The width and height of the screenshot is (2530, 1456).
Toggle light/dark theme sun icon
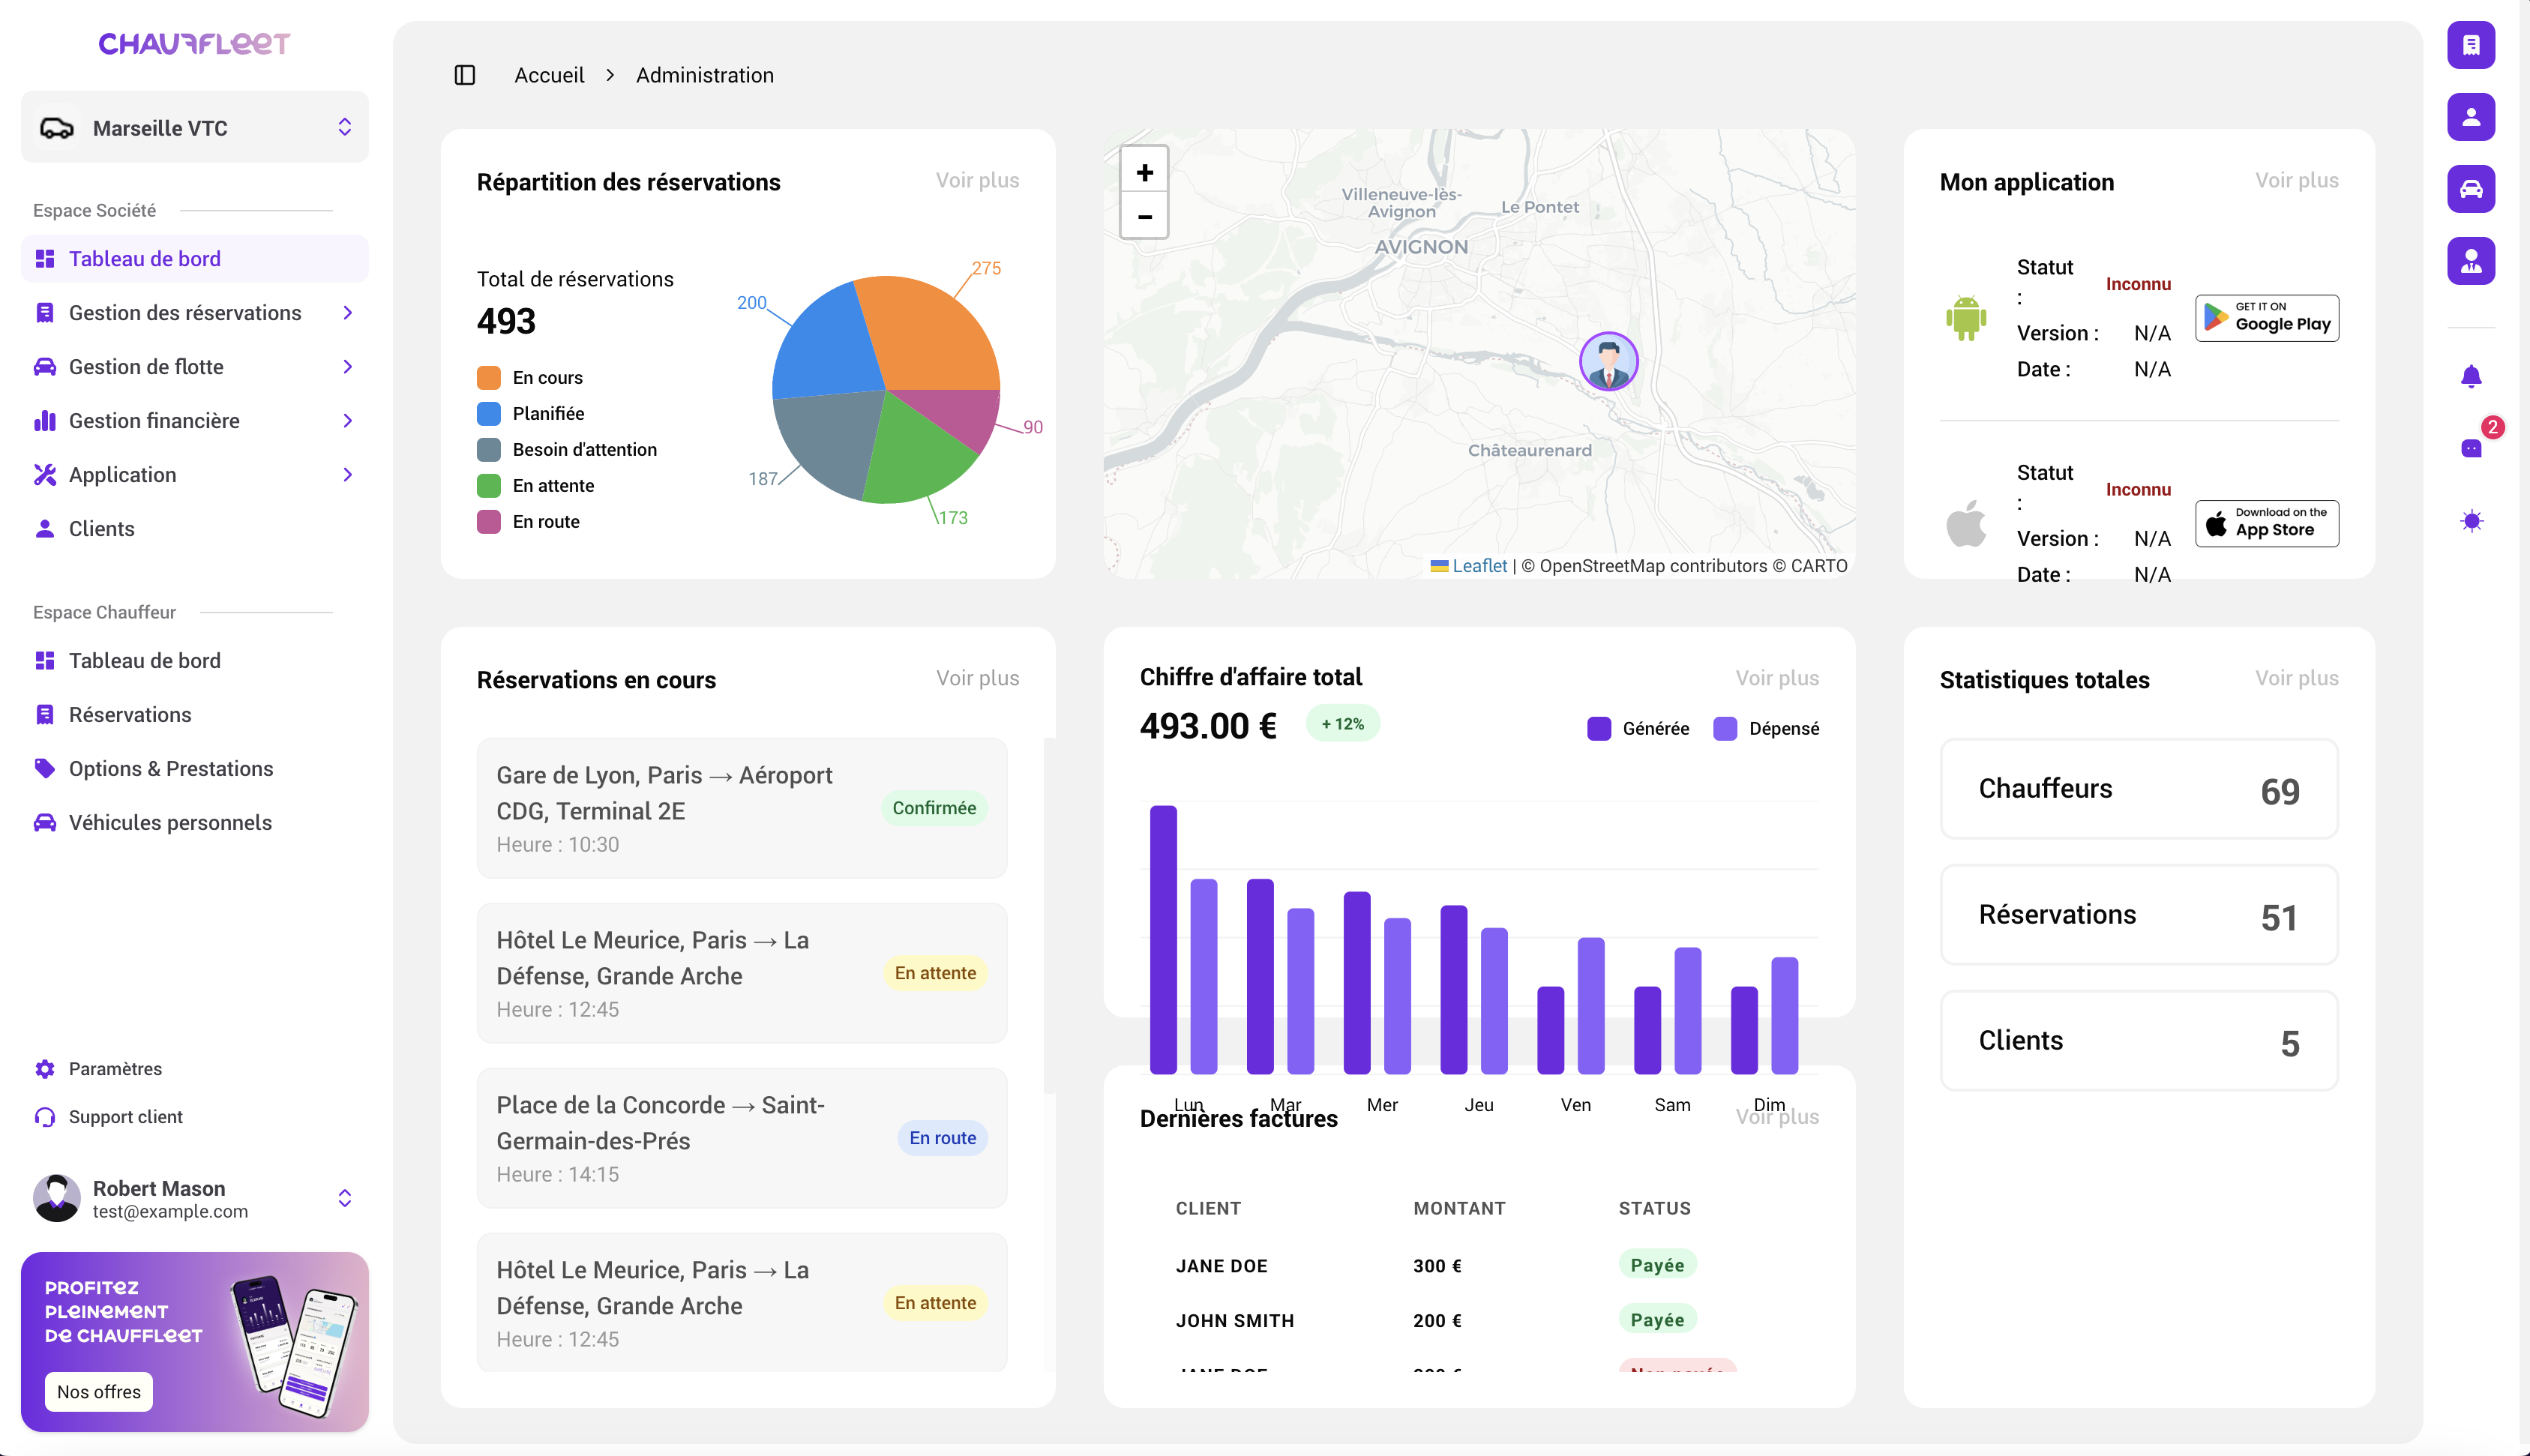2471,520
